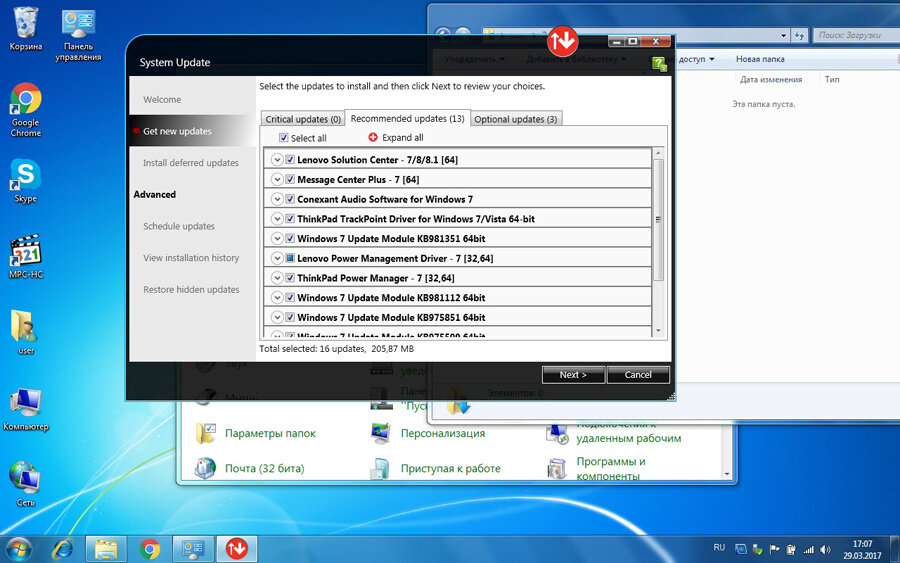Click the taskbar clock
Screen dimensions: 900x563
(x=862, y=549)
